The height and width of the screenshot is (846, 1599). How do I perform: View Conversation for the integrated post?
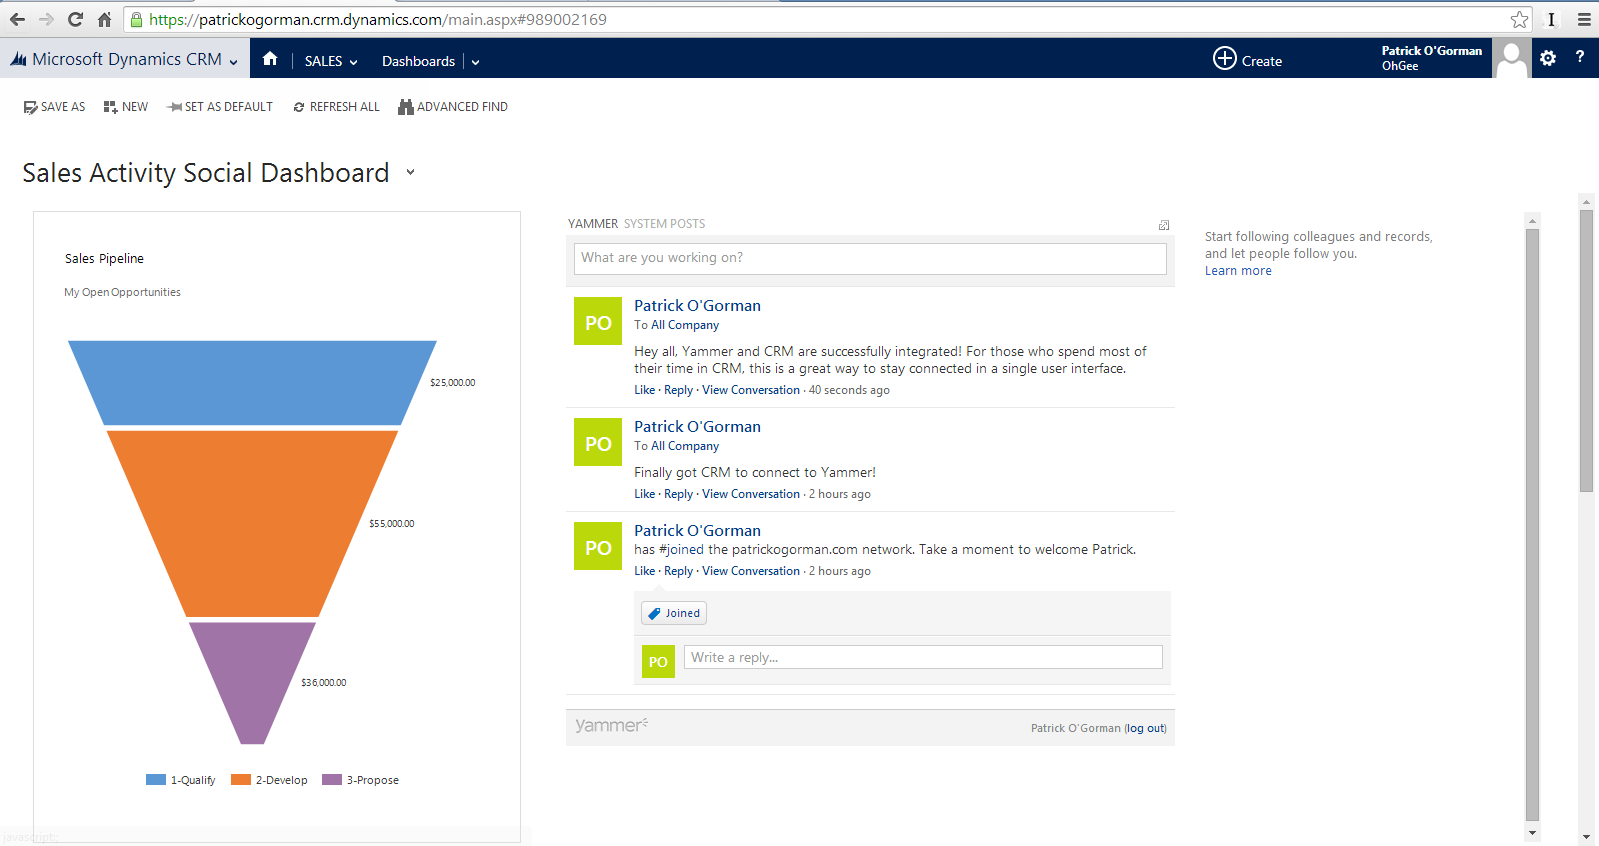click(751, 390)
